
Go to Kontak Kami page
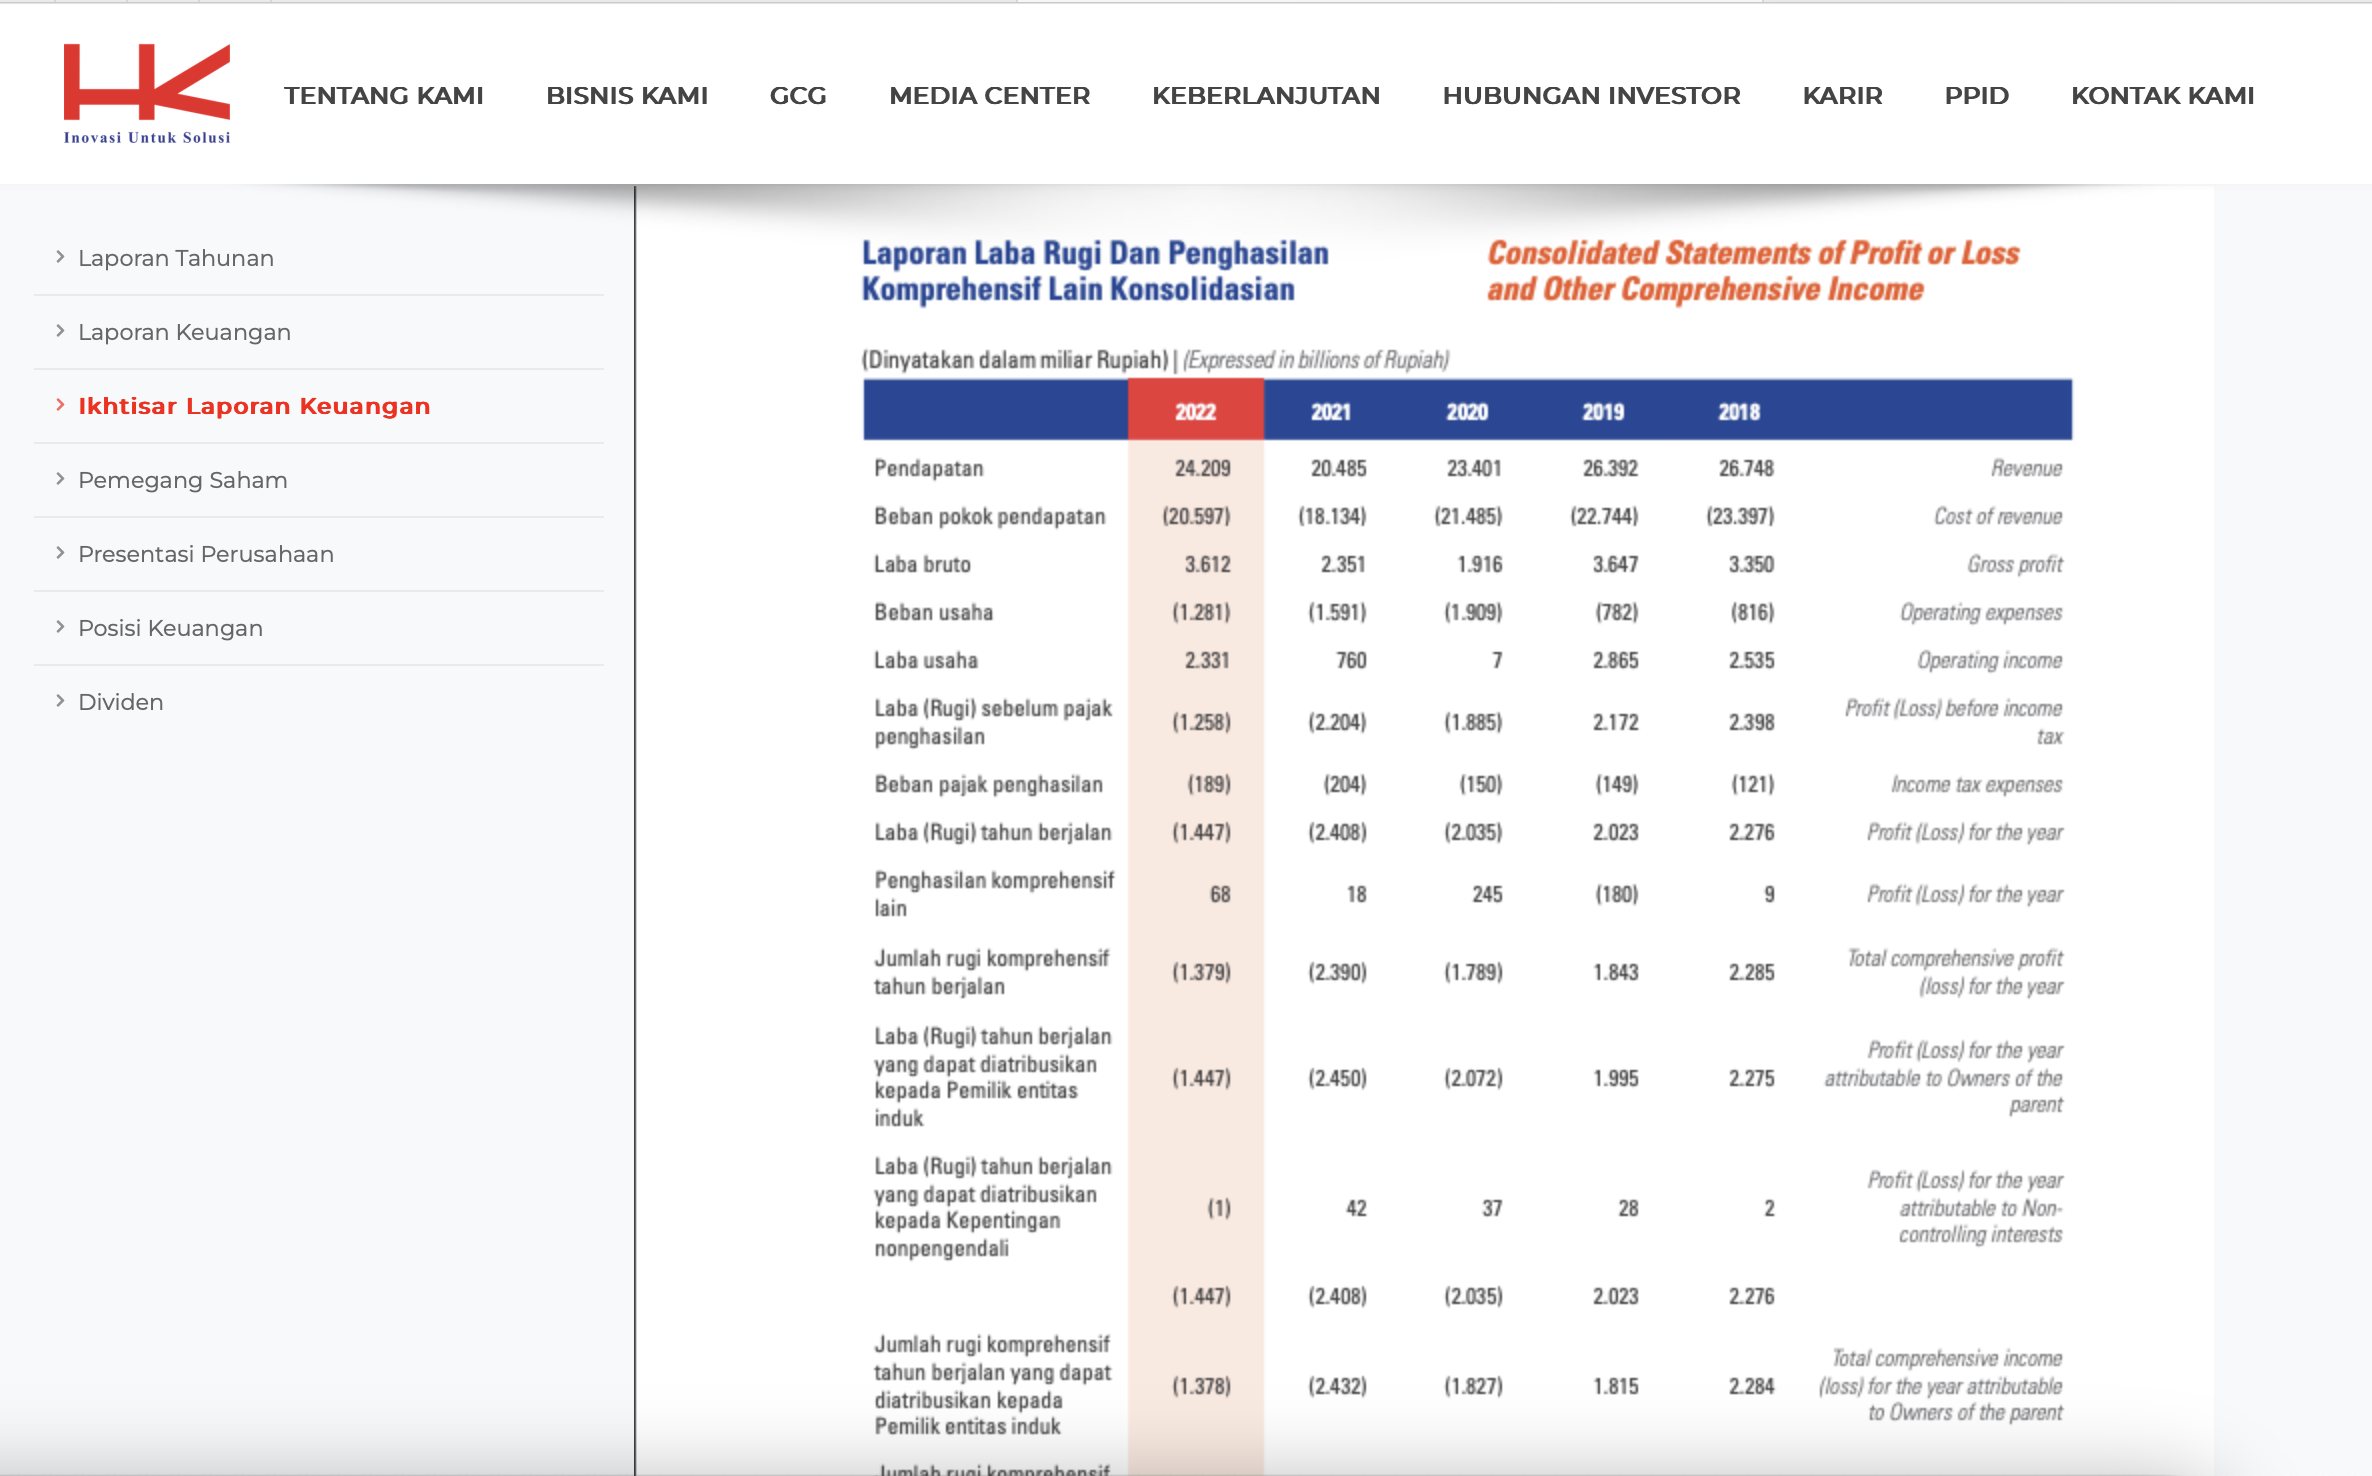[2162, 96]
